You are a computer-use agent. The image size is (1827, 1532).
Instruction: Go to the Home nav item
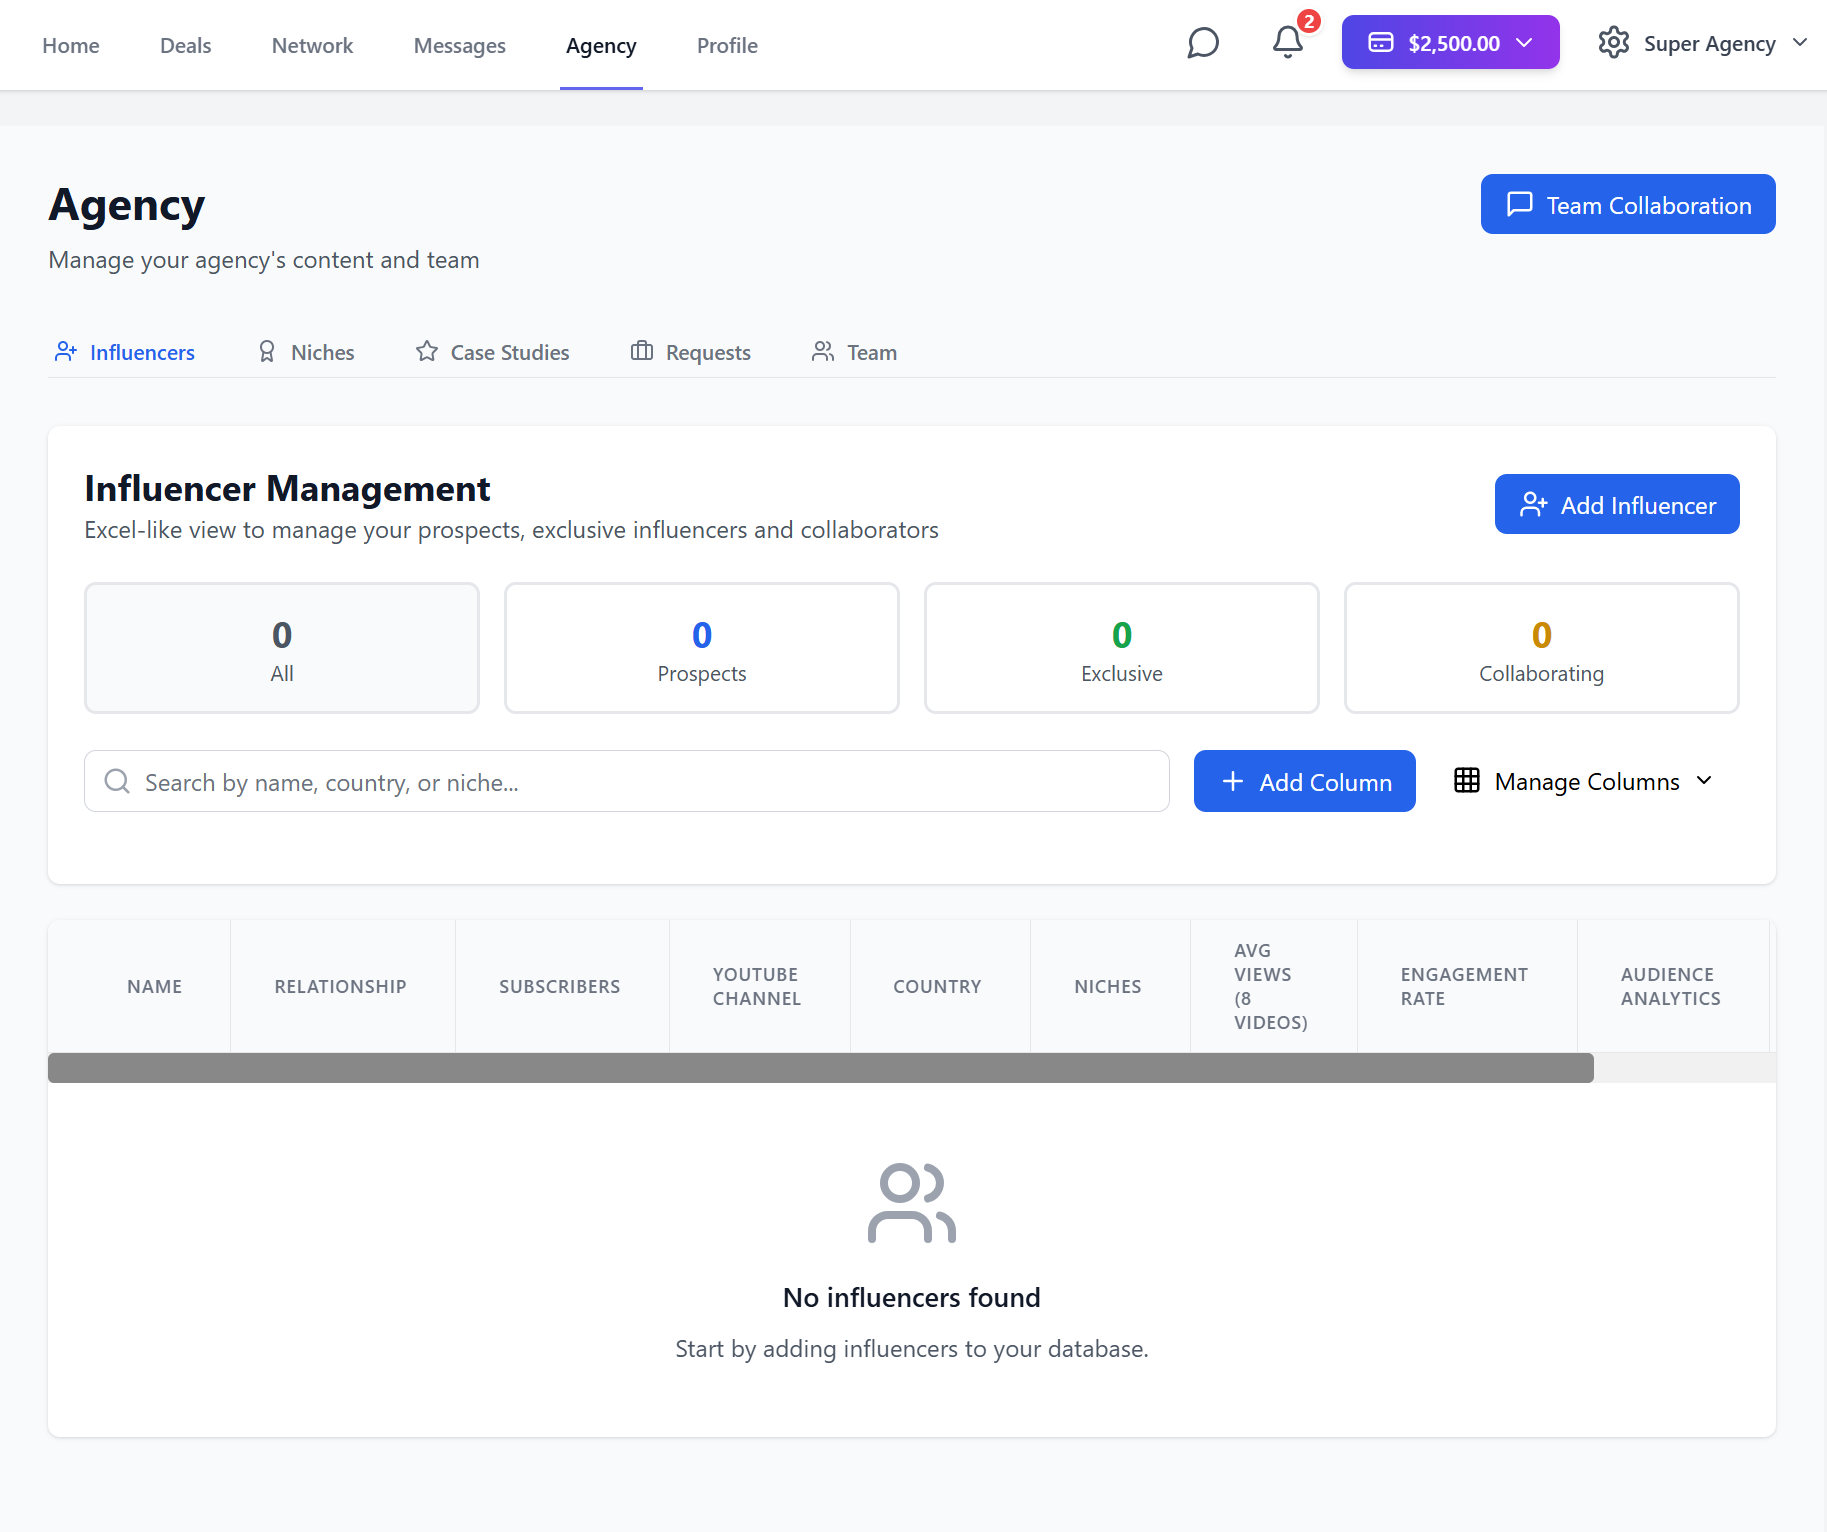point(71,45)
